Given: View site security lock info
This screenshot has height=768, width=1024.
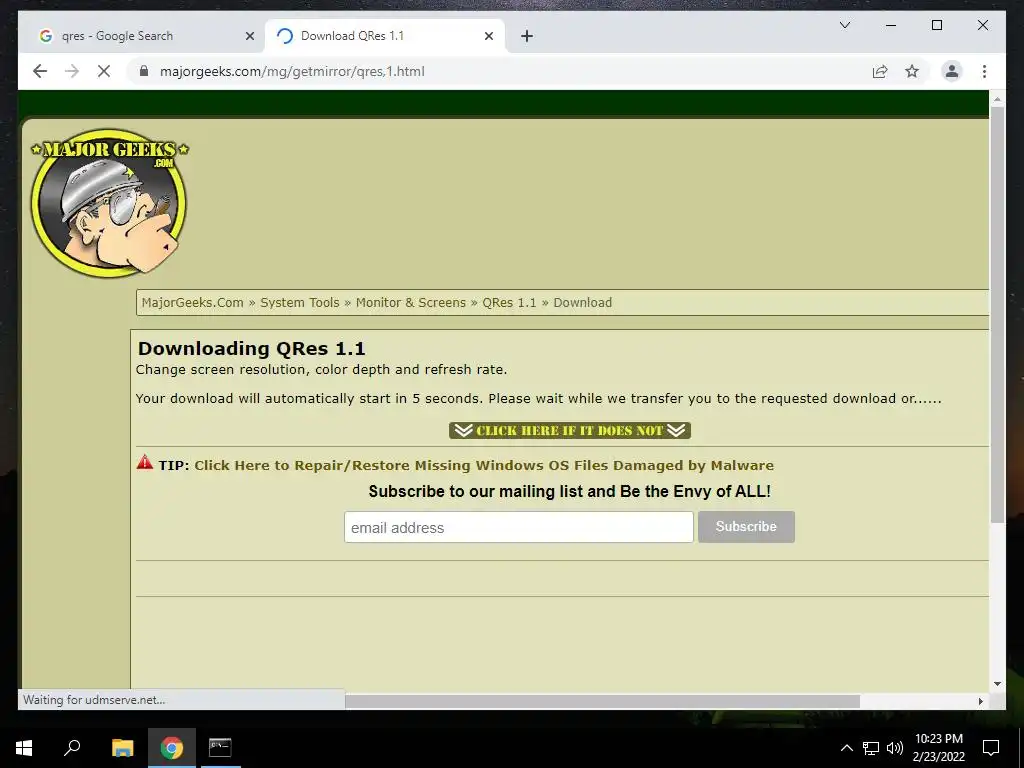Looking at the screenshot, I should click(144, 71).
